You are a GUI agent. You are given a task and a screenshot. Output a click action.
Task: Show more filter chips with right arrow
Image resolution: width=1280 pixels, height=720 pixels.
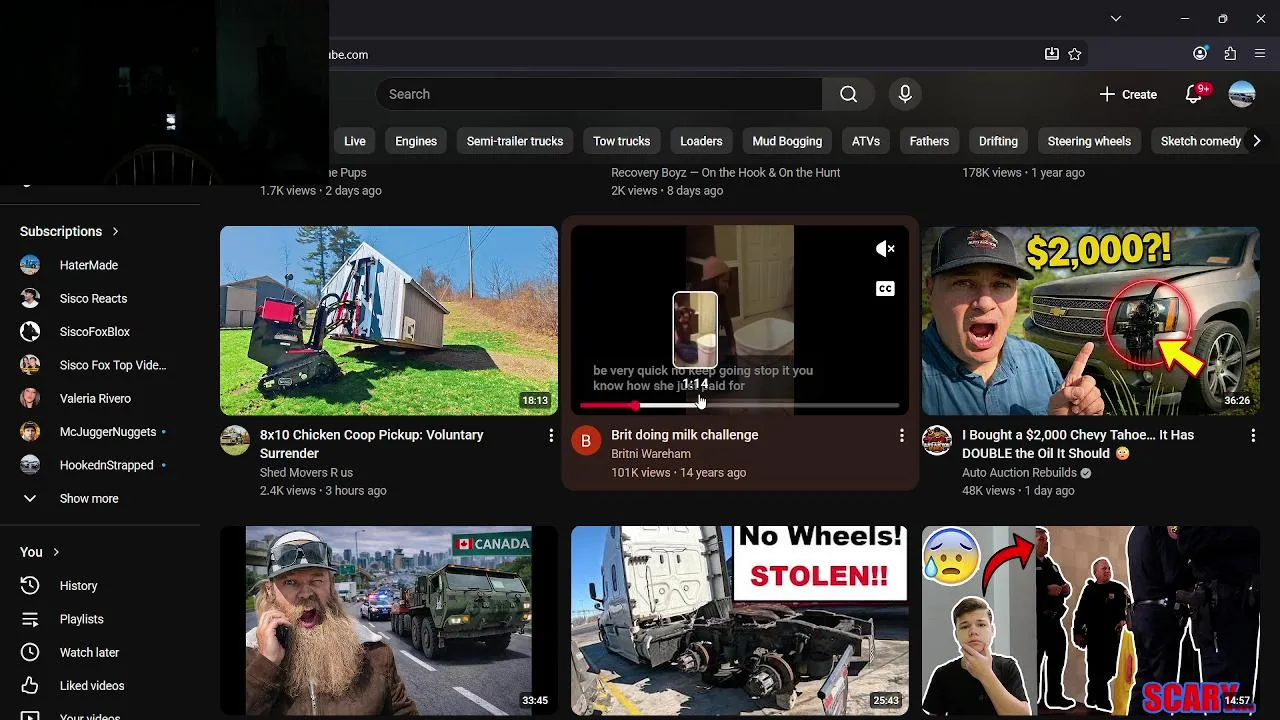point(1257,141)
